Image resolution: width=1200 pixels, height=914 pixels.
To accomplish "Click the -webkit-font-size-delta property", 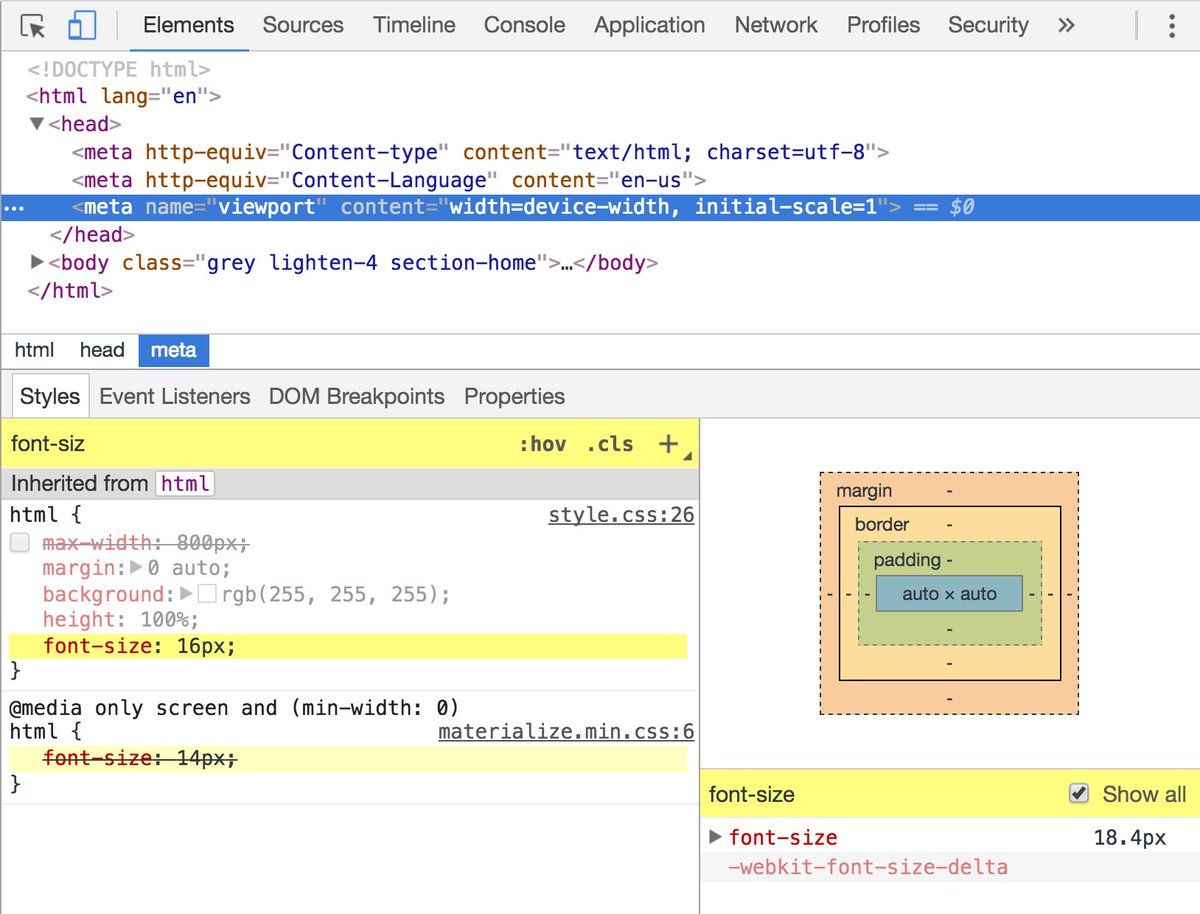I will pyautogui.click(x=868, y=867).
